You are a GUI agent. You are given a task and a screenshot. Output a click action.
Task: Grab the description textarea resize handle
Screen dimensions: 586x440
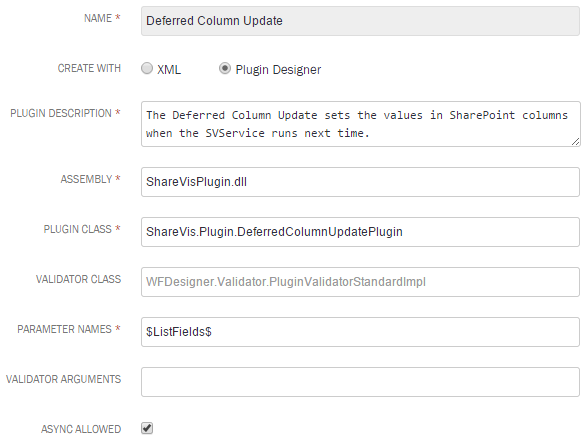click(576, 142)
